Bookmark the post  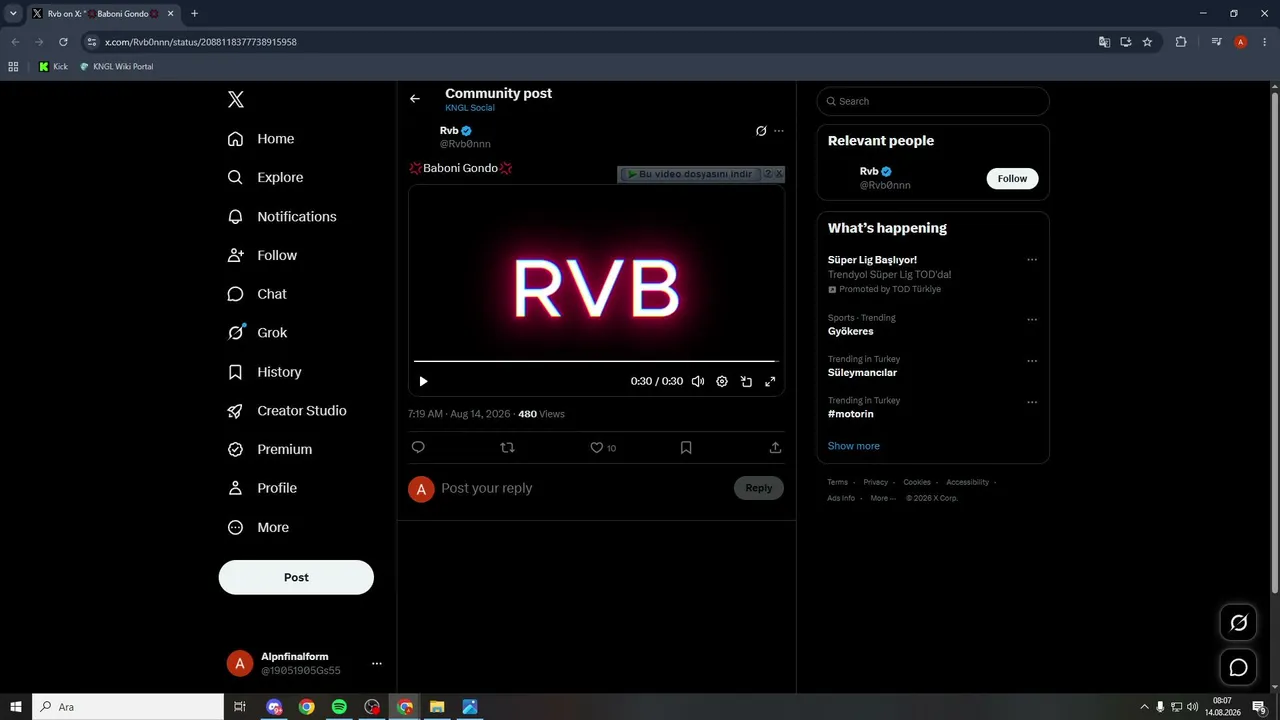pos(686,448)
